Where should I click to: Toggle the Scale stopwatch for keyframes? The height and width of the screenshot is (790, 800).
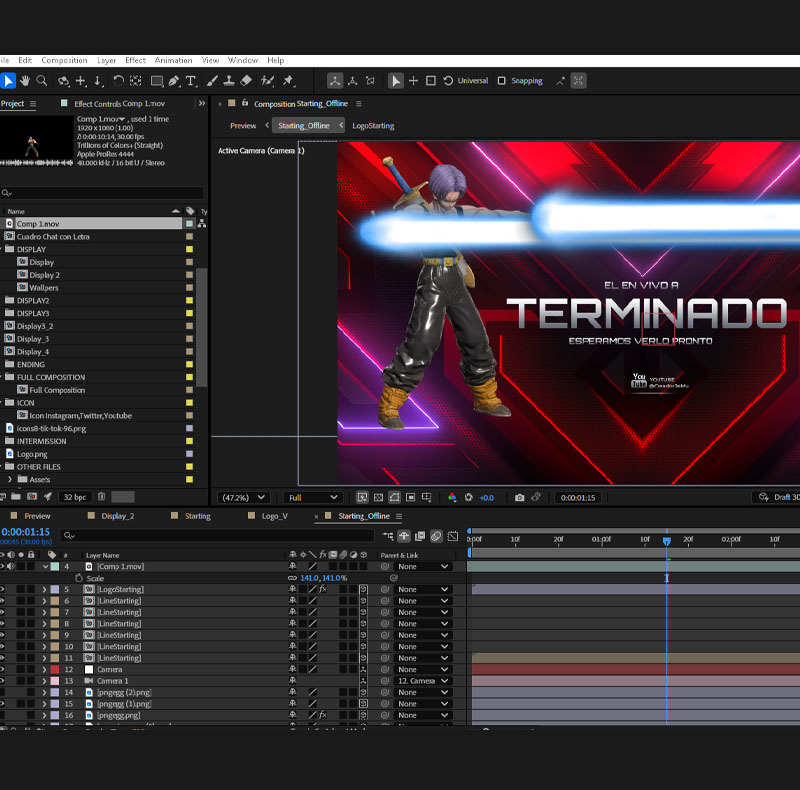pyautogui.click(x=79, y=578)
